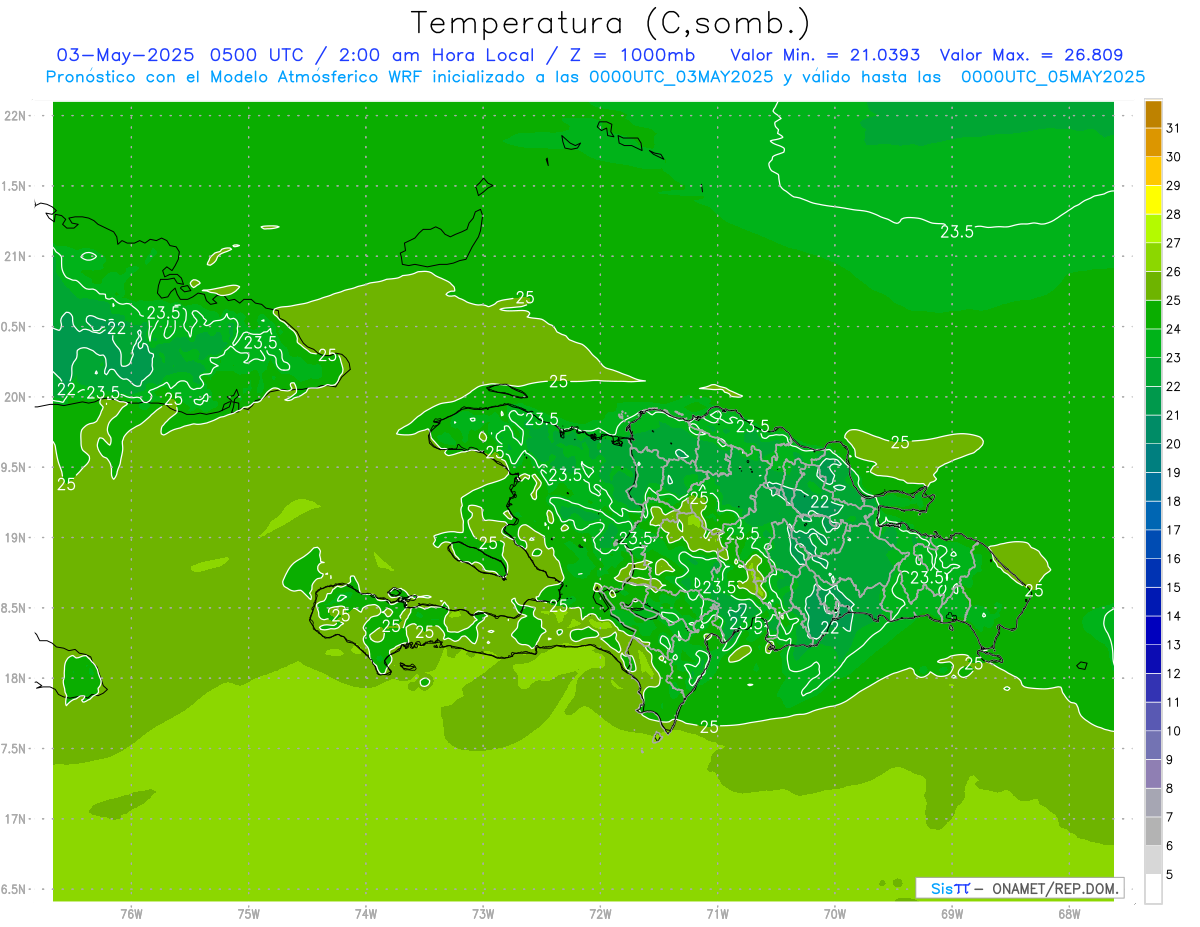Click the title "Temperatura (C,somb.)"
1200x927 pixels.
(x=611, y=23)
